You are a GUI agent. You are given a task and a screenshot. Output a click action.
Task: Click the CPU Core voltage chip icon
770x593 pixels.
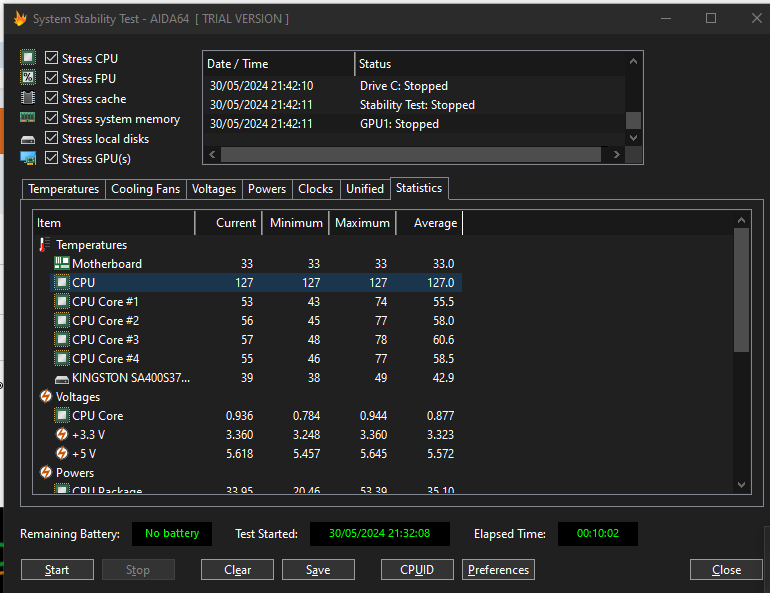pos(62,415)
